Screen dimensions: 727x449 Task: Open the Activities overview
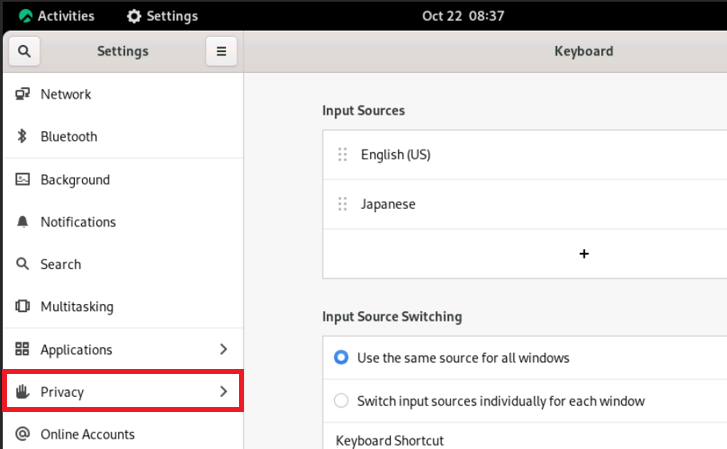[56, 16]
